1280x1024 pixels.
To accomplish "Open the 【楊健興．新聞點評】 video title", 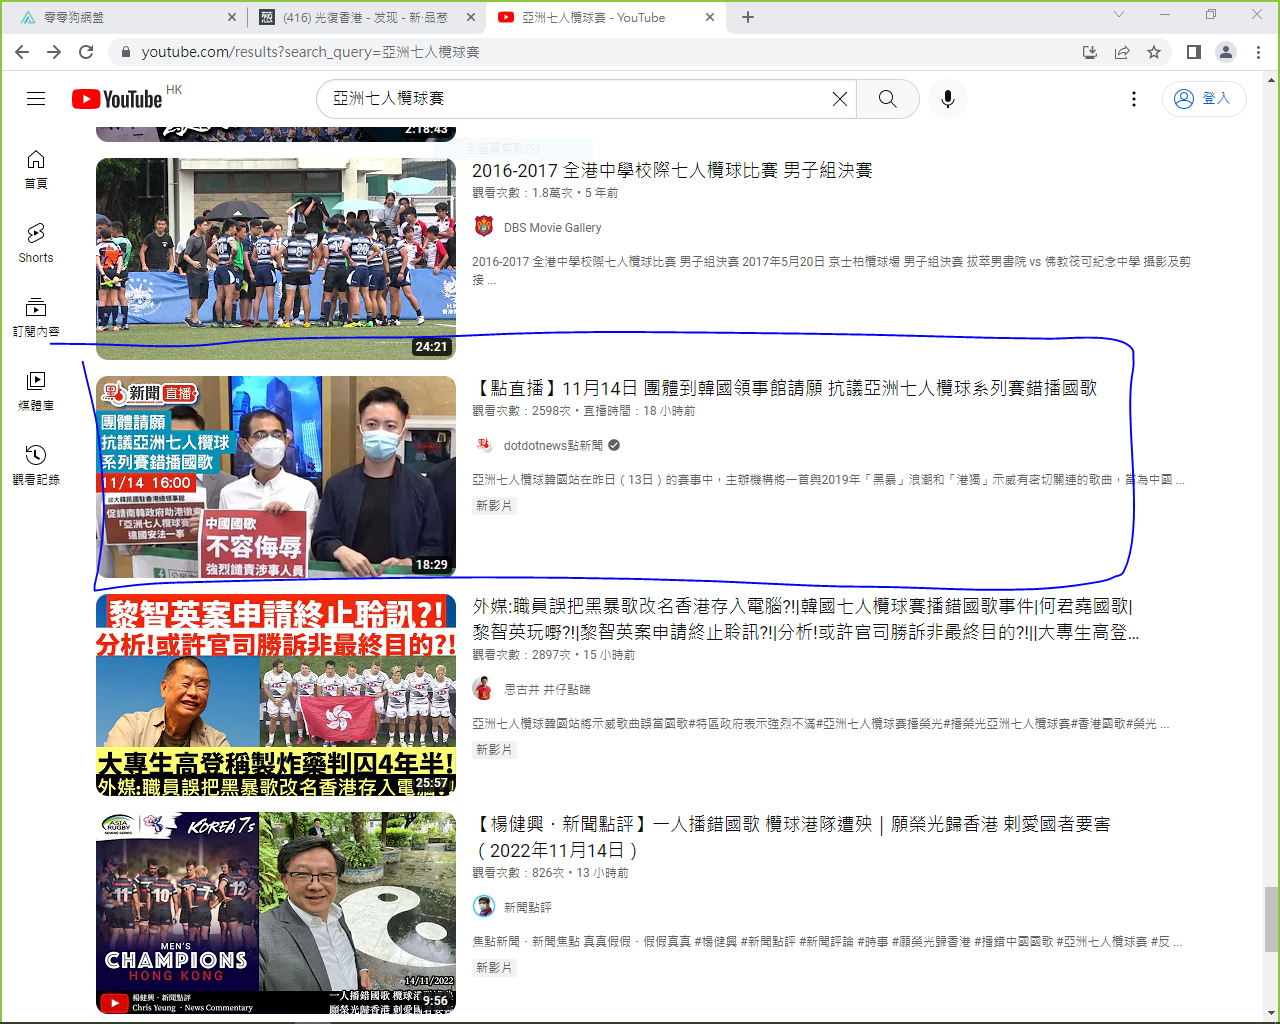I will click(x=791, y=837).
